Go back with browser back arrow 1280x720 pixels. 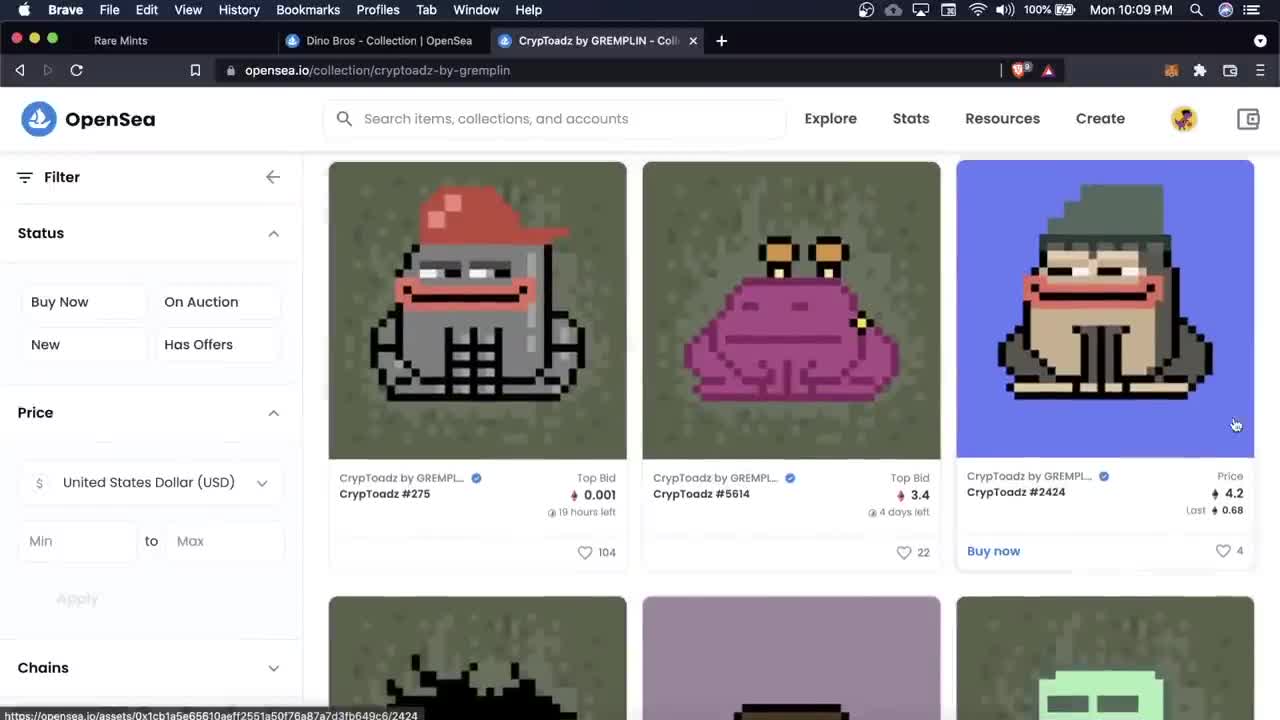click(x=20, y=70)
